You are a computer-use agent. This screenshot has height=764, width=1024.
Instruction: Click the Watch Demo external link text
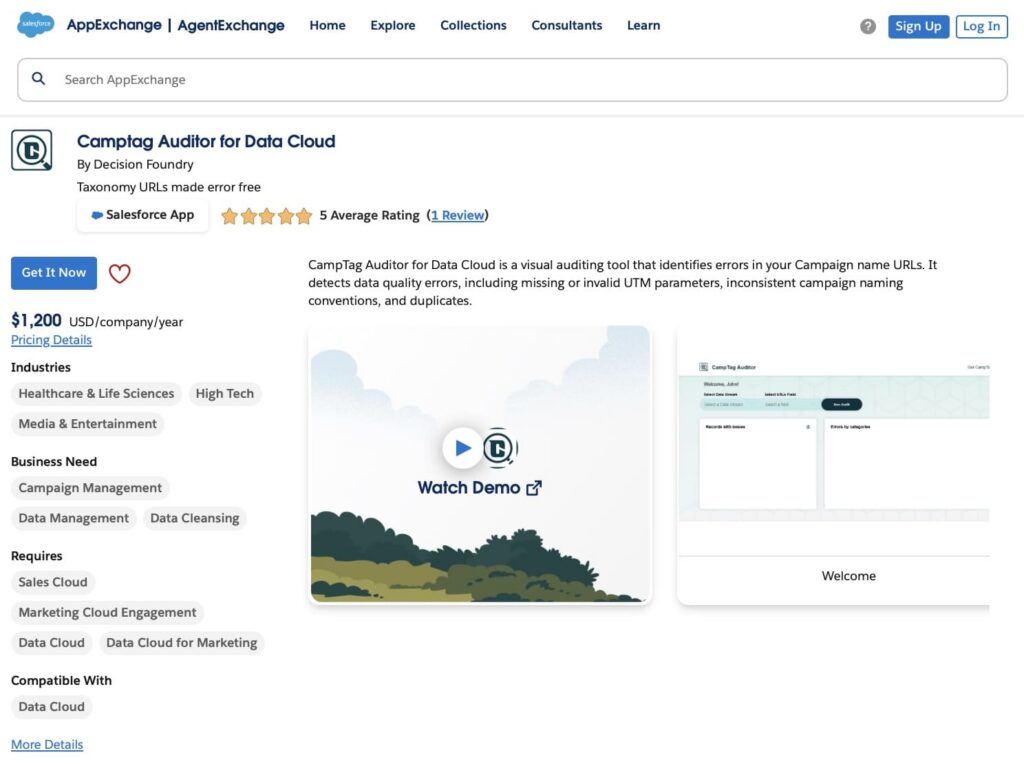(479, 488)
